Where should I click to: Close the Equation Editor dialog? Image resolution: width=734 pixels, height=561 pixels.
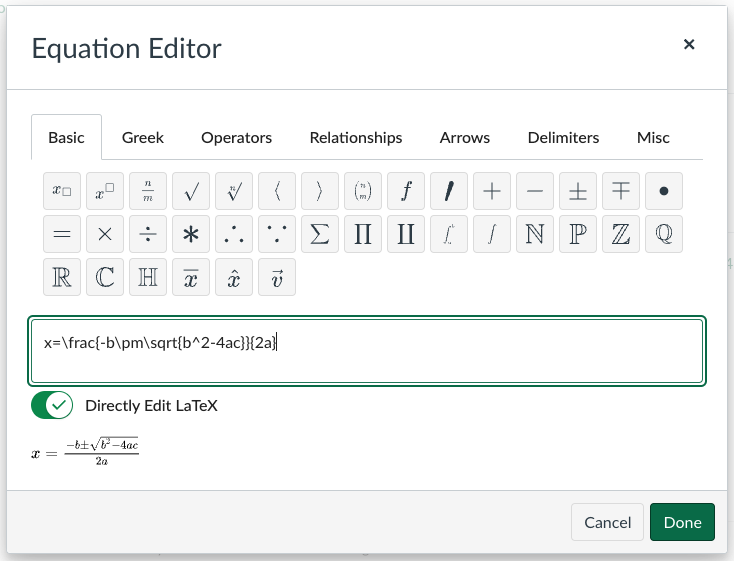tap(689, 44)
